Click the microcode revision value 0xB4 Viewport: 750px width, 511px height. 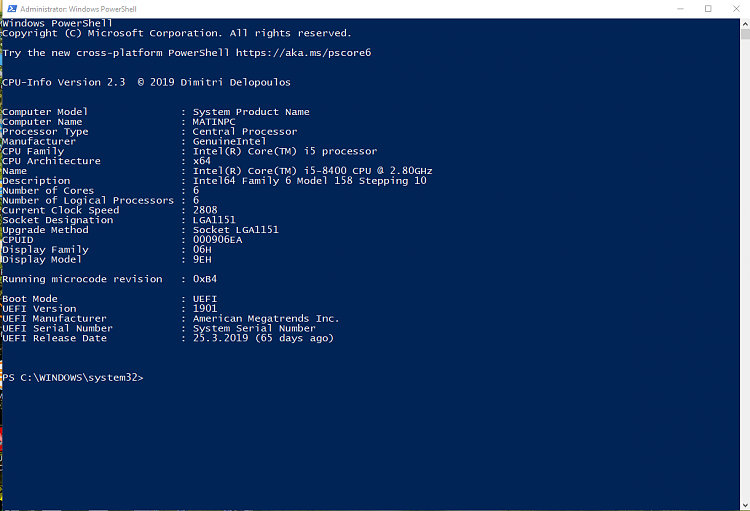tap(205, 279)
